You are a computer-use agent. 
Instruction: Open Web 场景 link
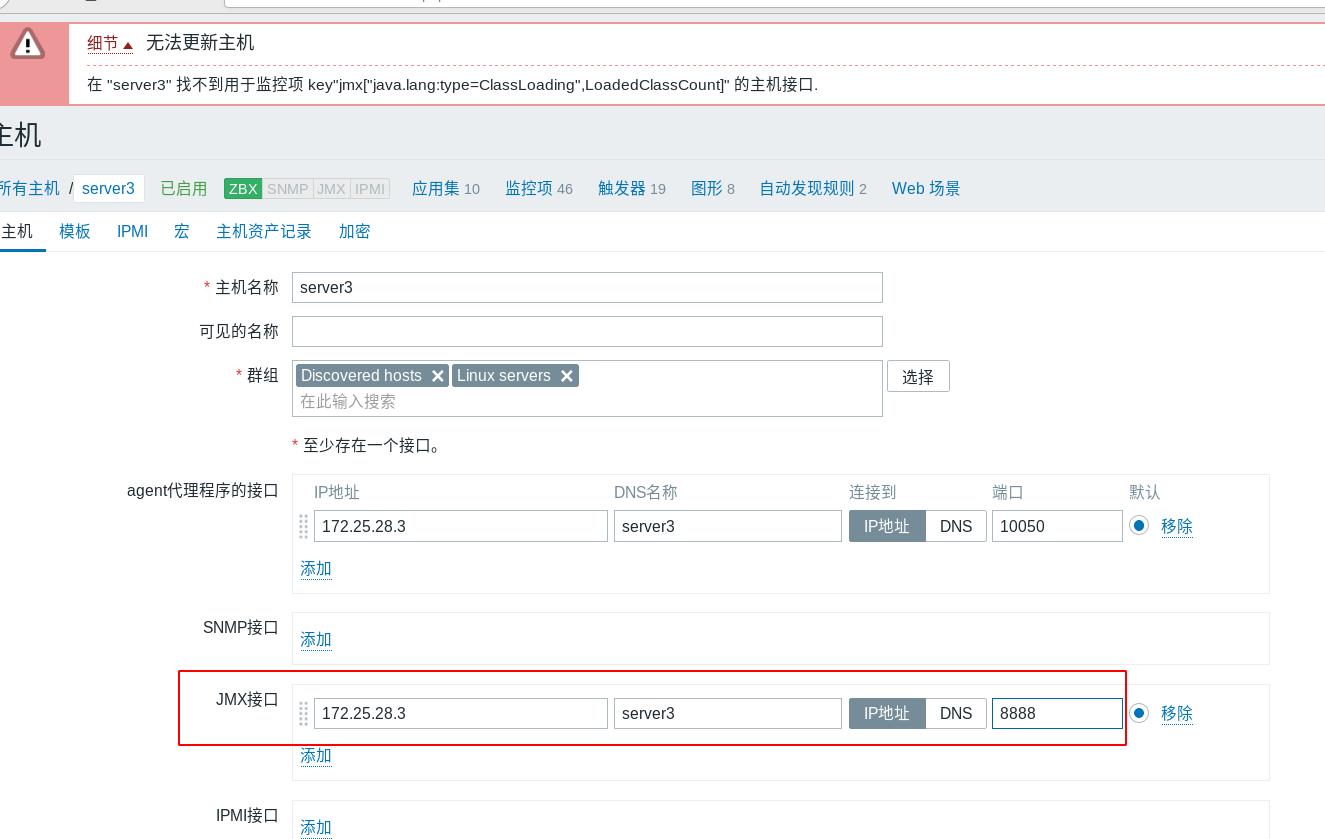[x=926, y=188]
